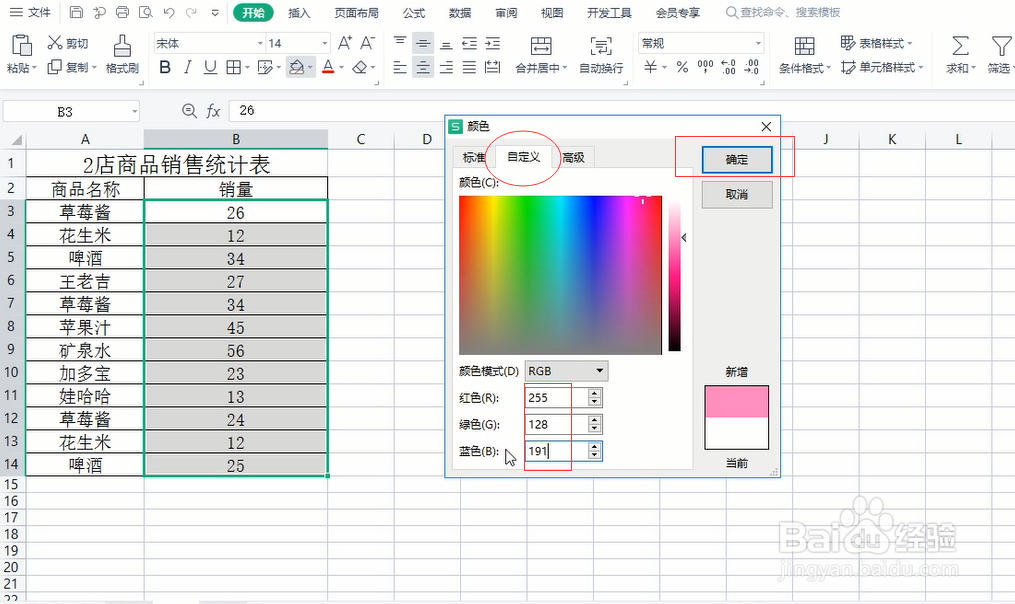1015x604 pixels.
Task: Toggle italic formatting
Action: pos(187,66)
